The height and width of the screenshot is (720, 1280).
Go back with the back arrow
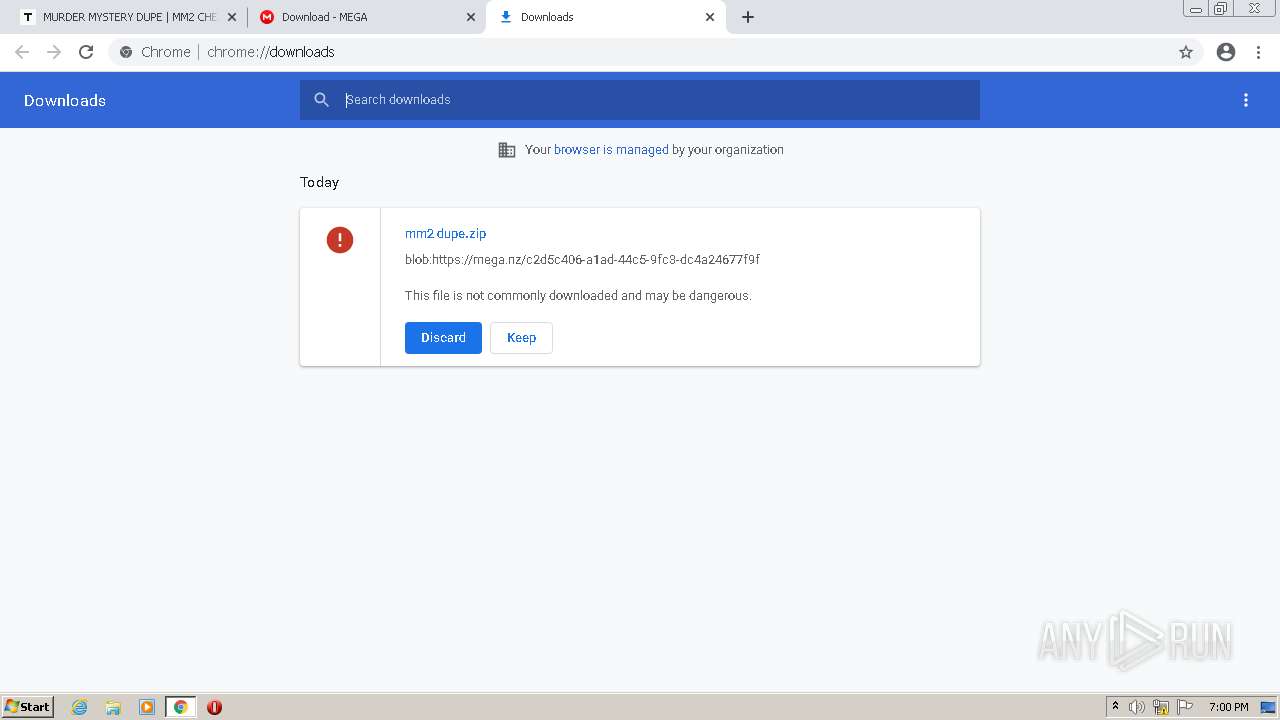(x=22, y=52)
